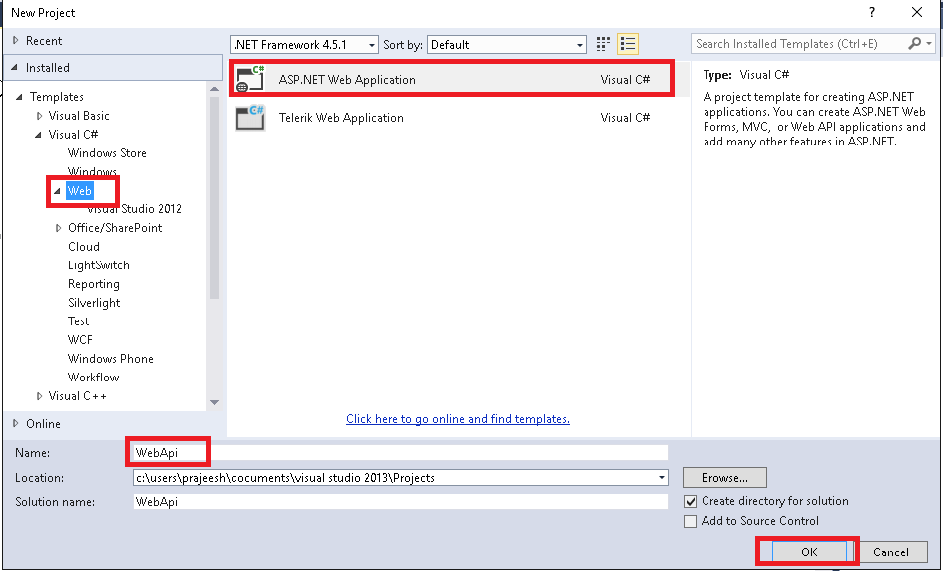This screenshot has height=571, width=943.
Task: Select Silverlight template category
Action: pos(94,303)
